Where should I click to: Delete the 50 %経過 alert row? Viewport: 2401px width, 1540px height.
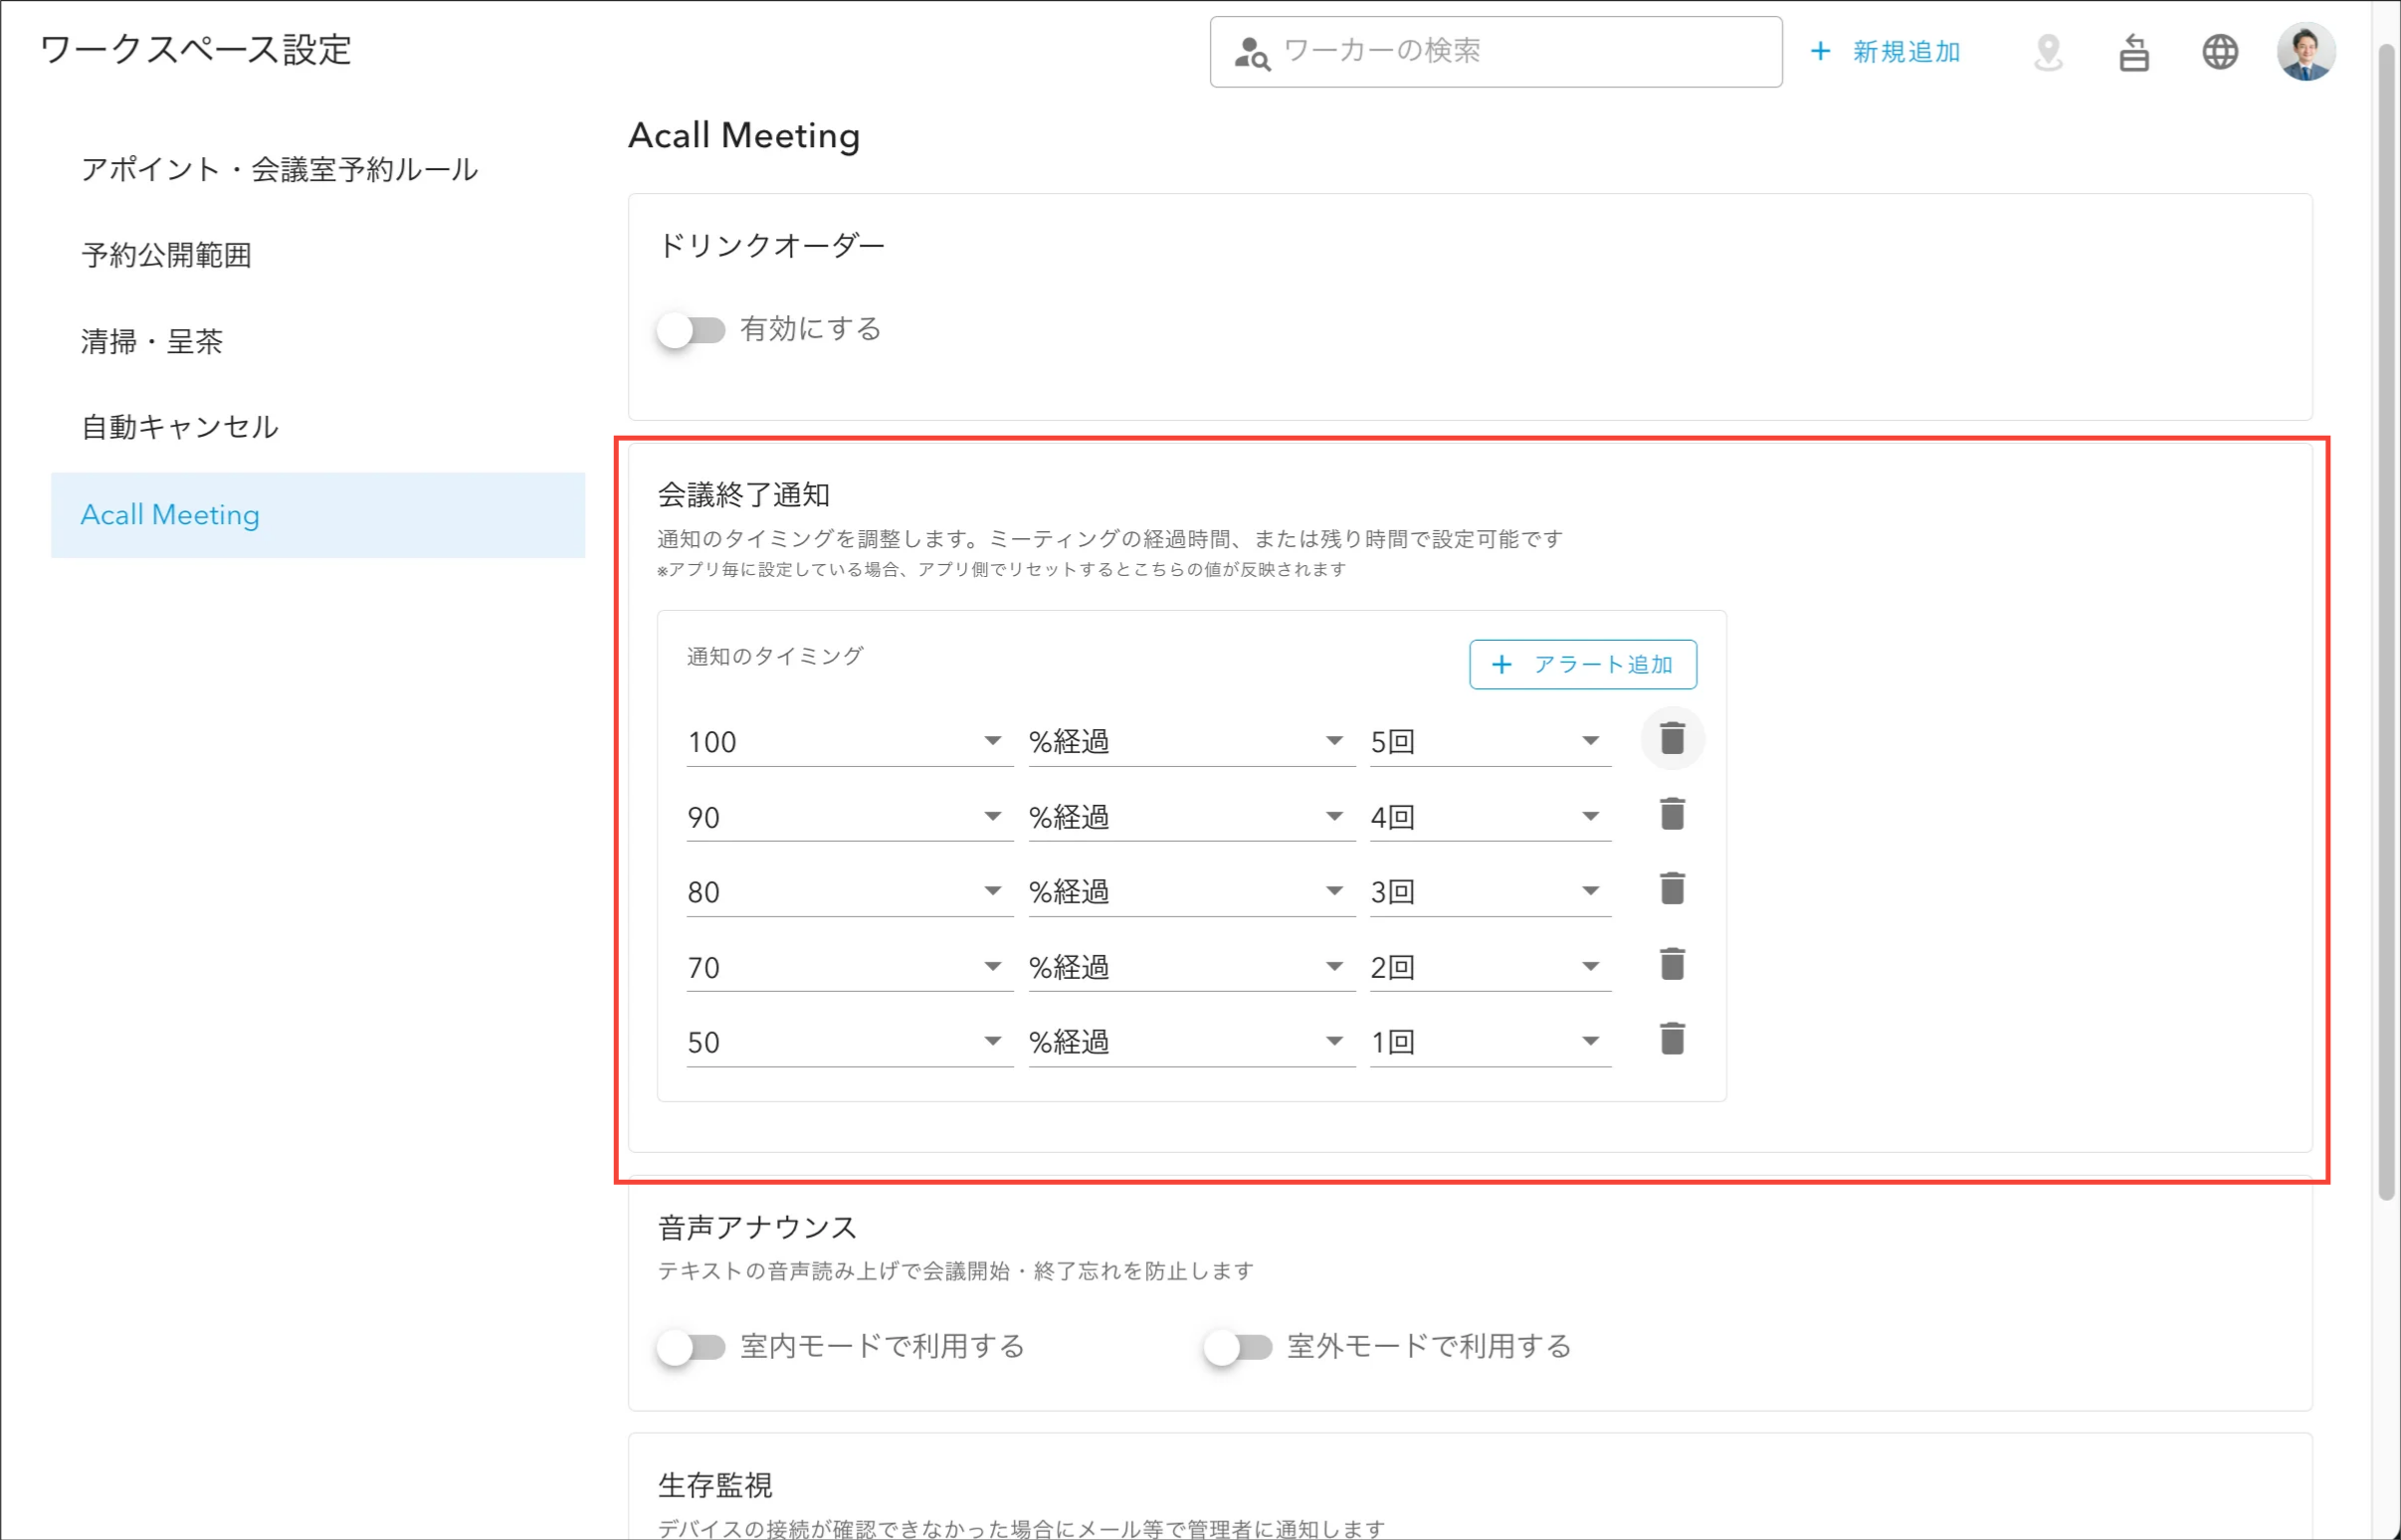coord(1672,1039)
